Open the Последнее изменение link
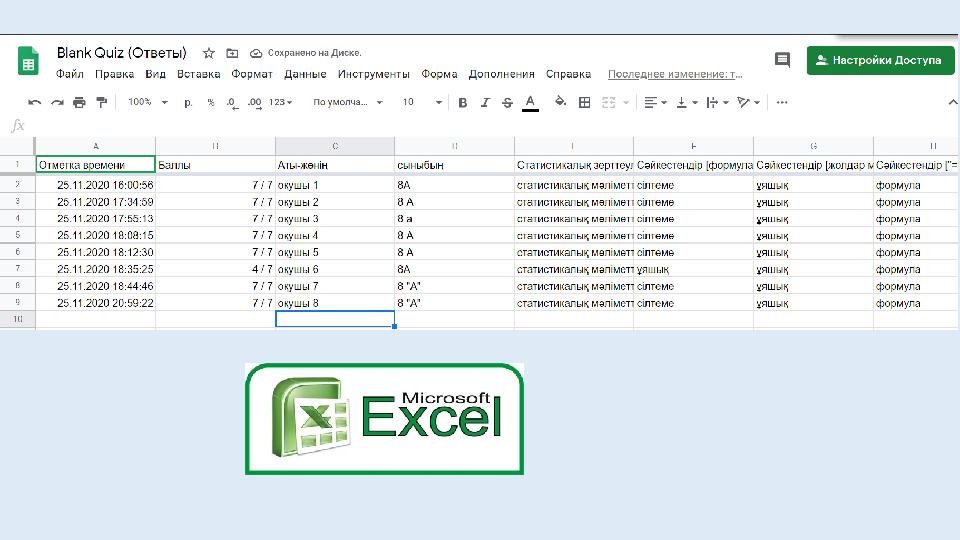960x540 pixels. 675,74
